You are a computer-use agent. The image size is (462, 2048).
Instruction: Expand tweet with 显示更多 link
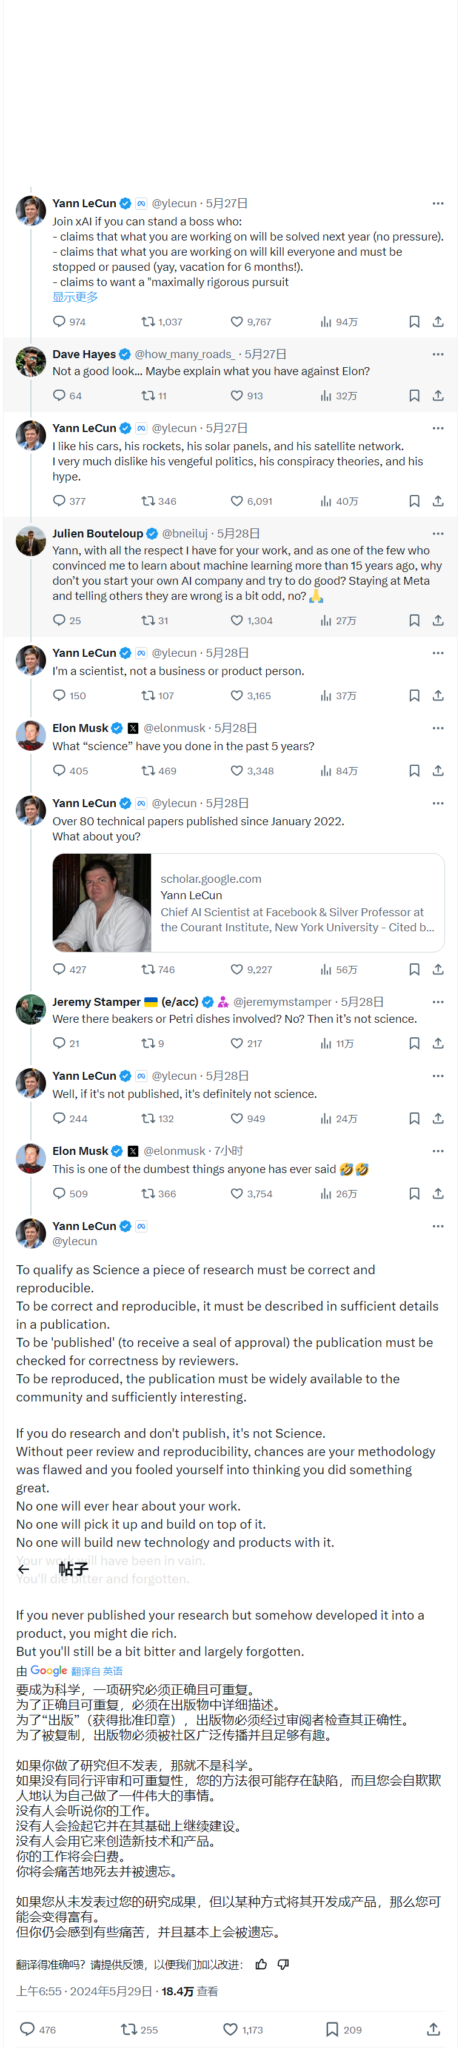75,297
